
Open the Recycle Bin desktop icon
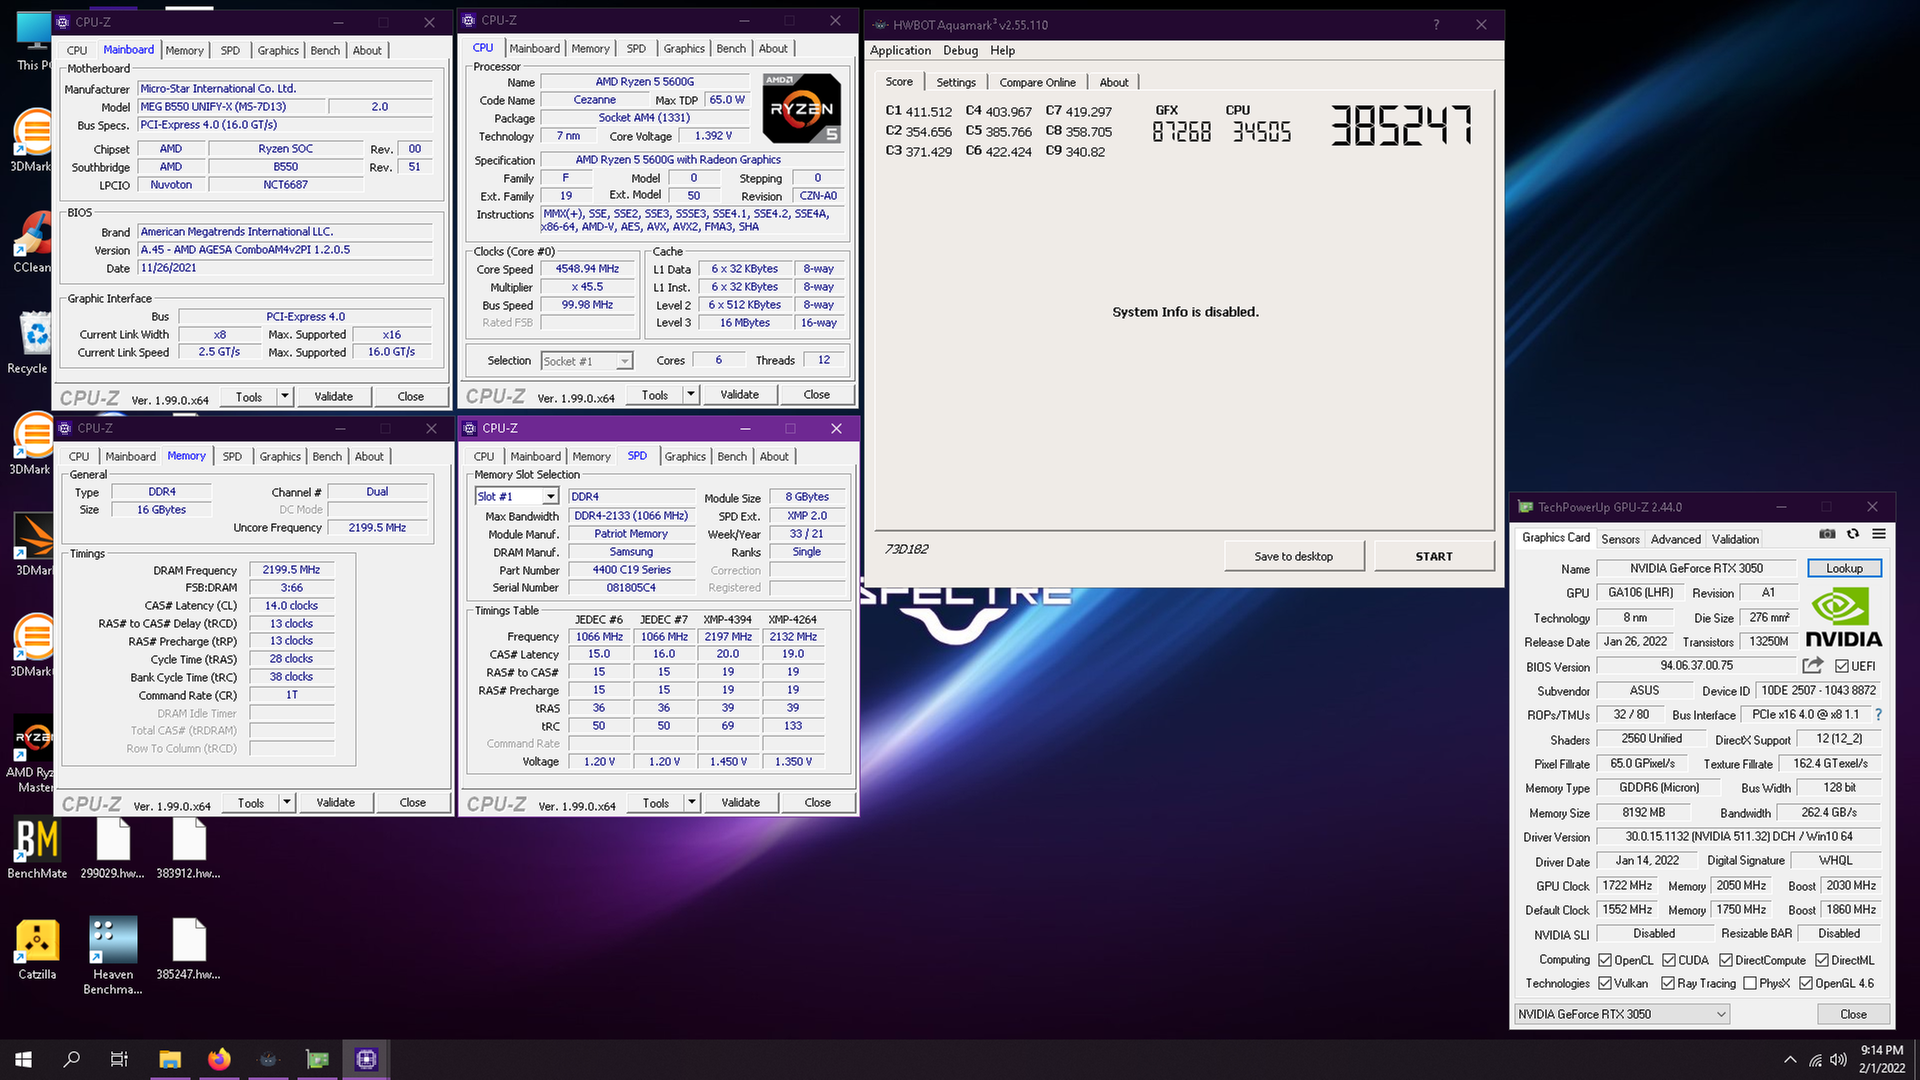30,343
